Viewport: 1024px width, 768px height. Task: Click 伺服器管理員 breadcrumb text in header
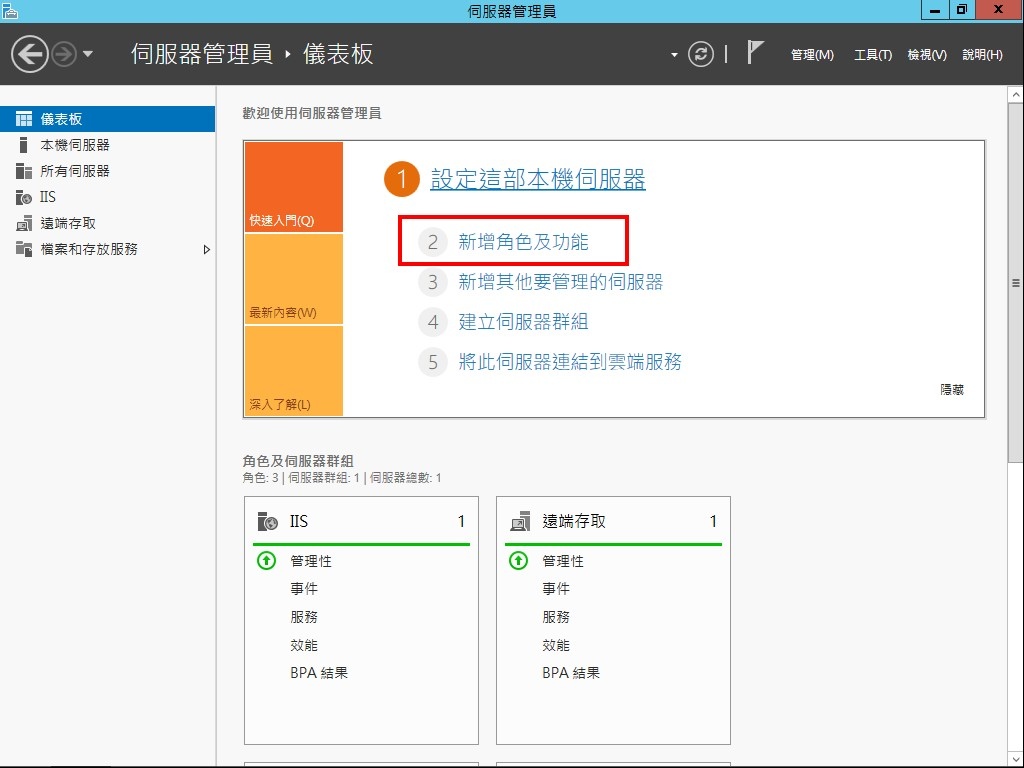tap(202, 54)
